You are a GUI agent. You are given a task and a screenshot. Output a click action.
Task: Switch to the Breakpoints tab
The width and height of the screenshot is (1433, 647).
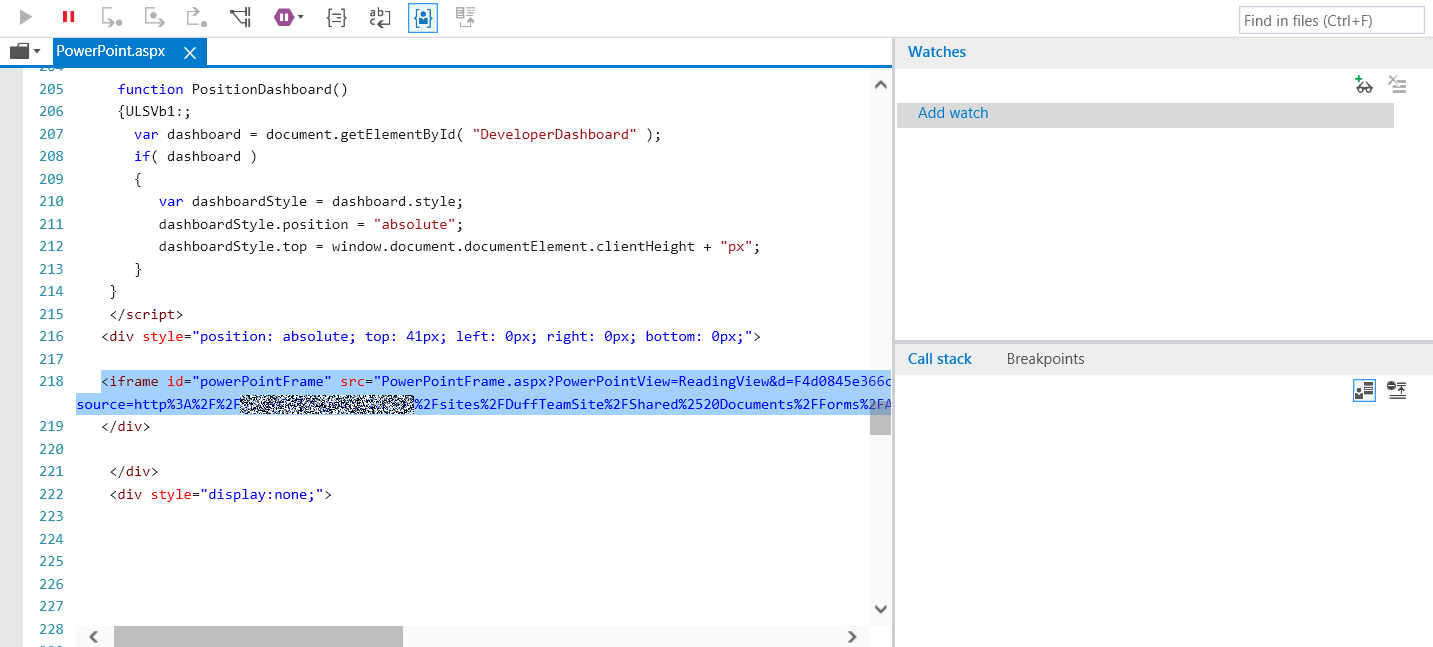pos(1045,359)
